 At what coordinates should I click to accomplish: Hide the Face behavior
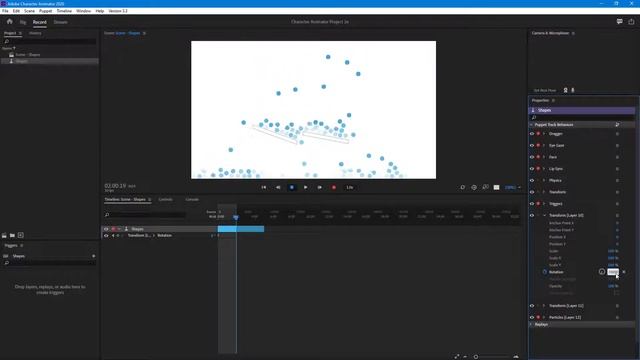pos(532,157)
